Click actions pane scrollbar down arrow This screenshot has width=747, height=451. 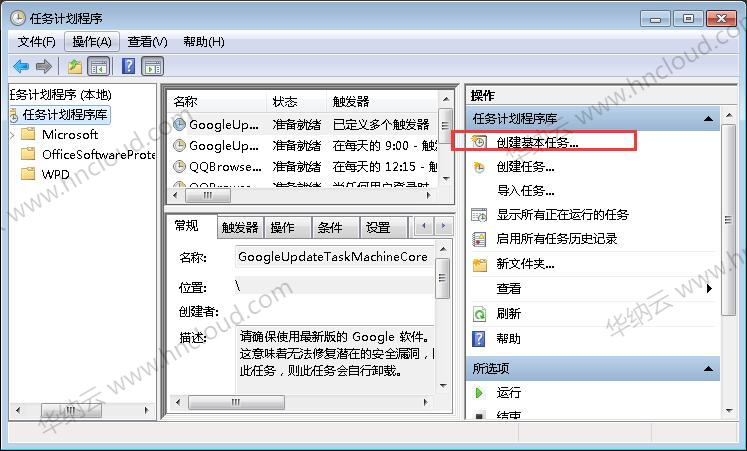tap(729, 410)
